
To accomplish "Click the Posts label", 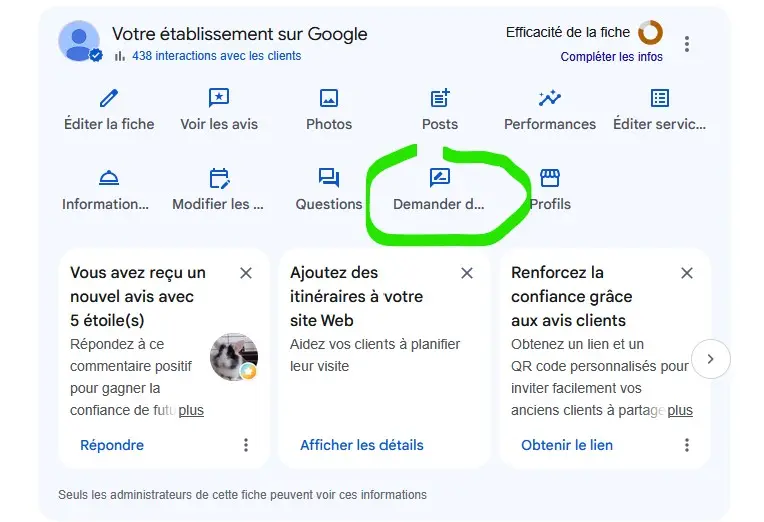I will tap(440, 124).
